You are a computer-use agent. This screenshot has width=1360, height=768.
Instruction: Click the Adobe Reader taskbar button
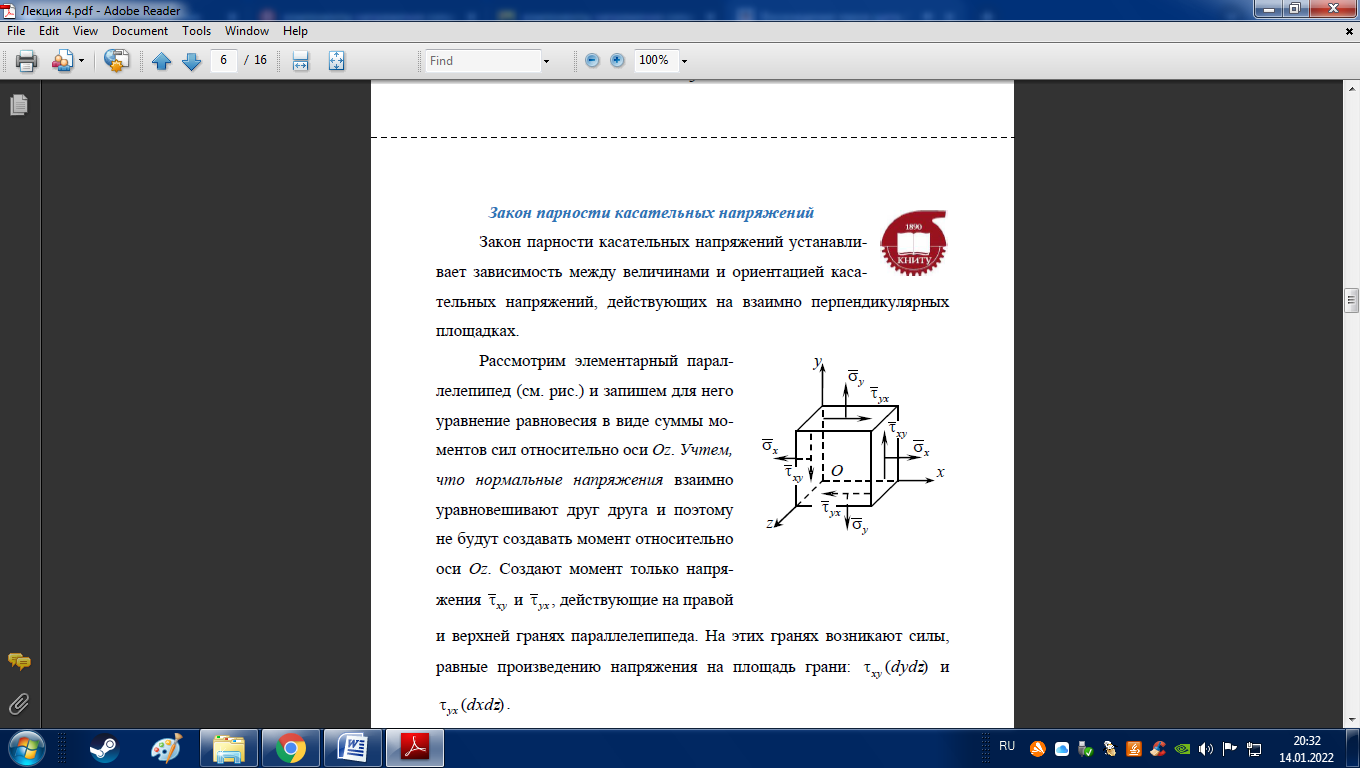[415, 748]
